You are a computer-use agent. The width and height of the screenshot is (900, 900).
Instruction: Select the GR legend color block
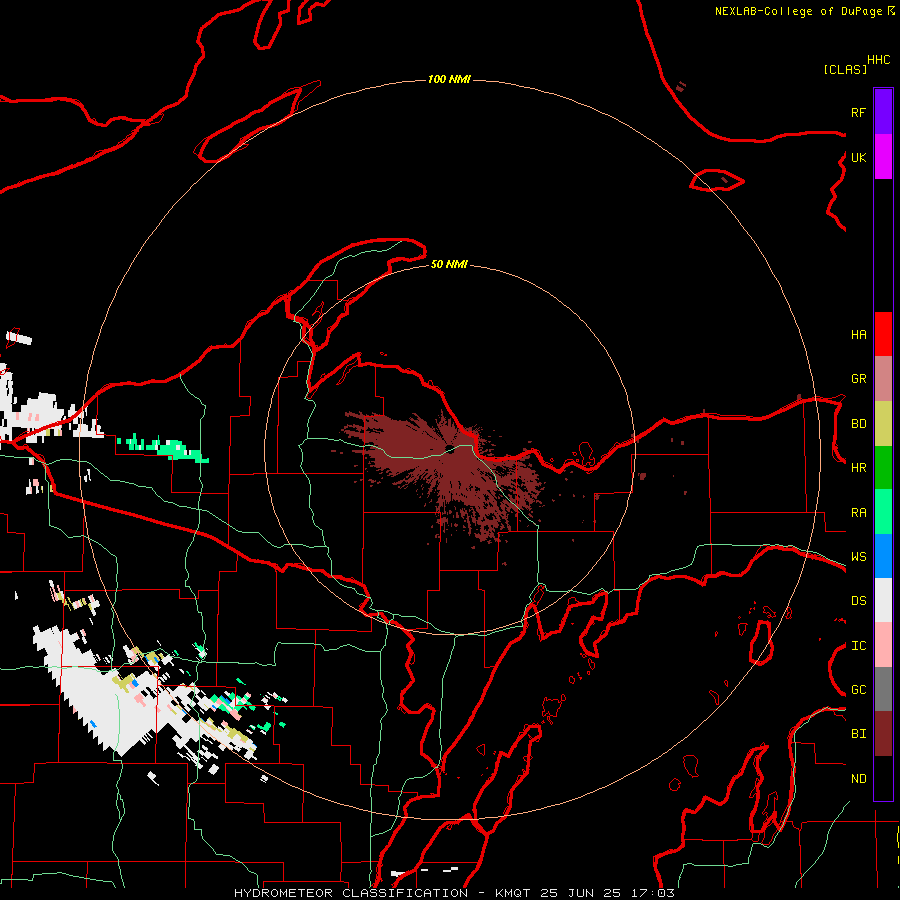point(883,379)
